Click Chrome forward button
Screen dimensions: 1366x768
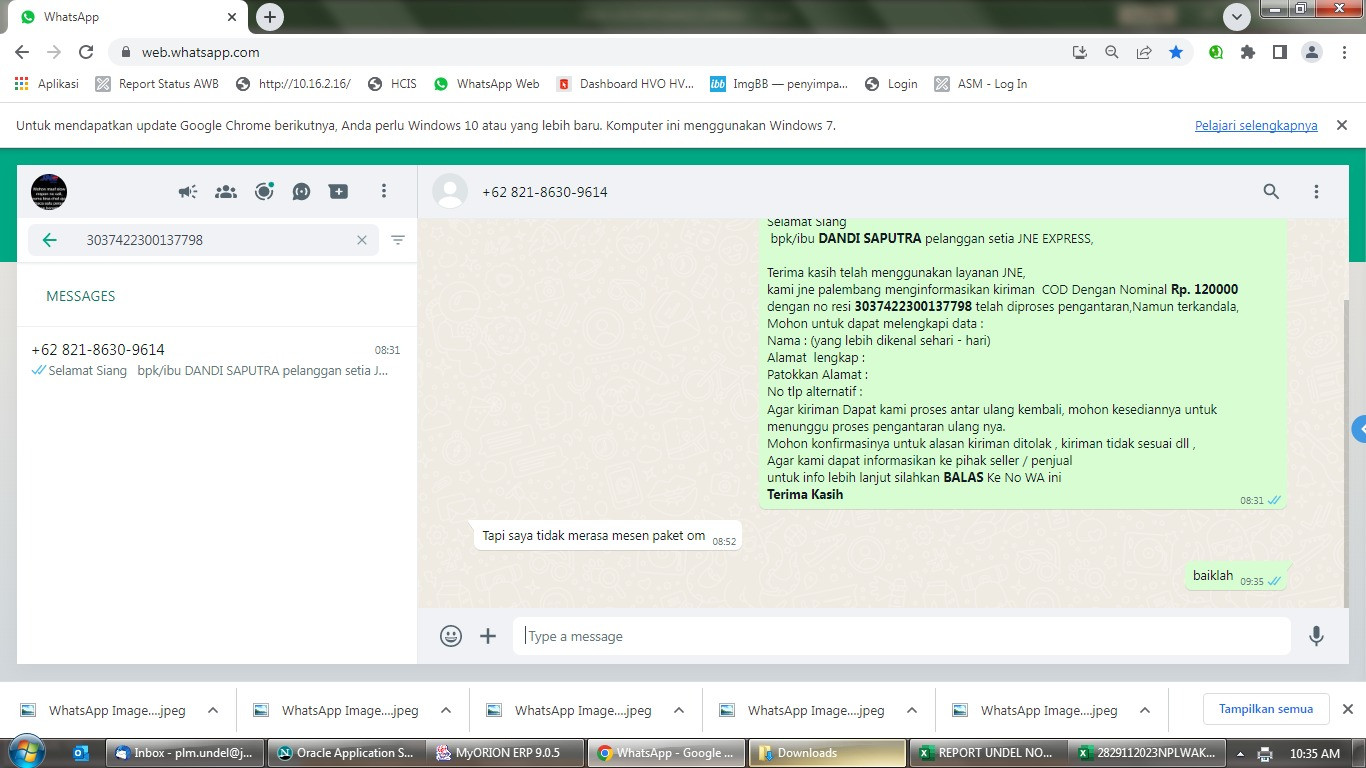(54, 52)
